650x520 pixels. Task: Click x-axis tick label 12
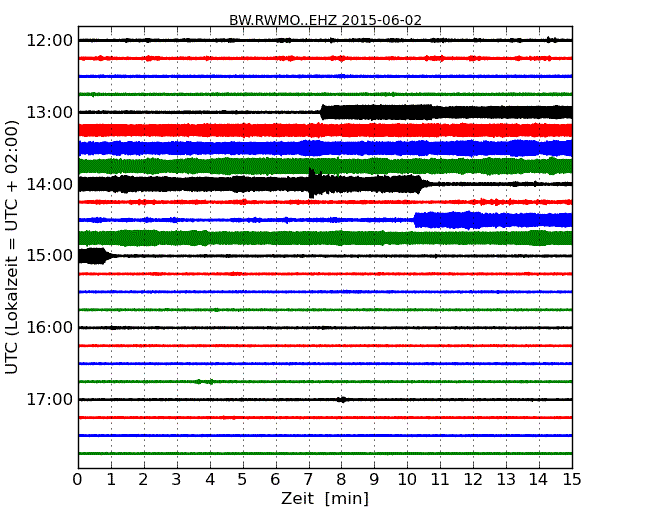[473, 480]
